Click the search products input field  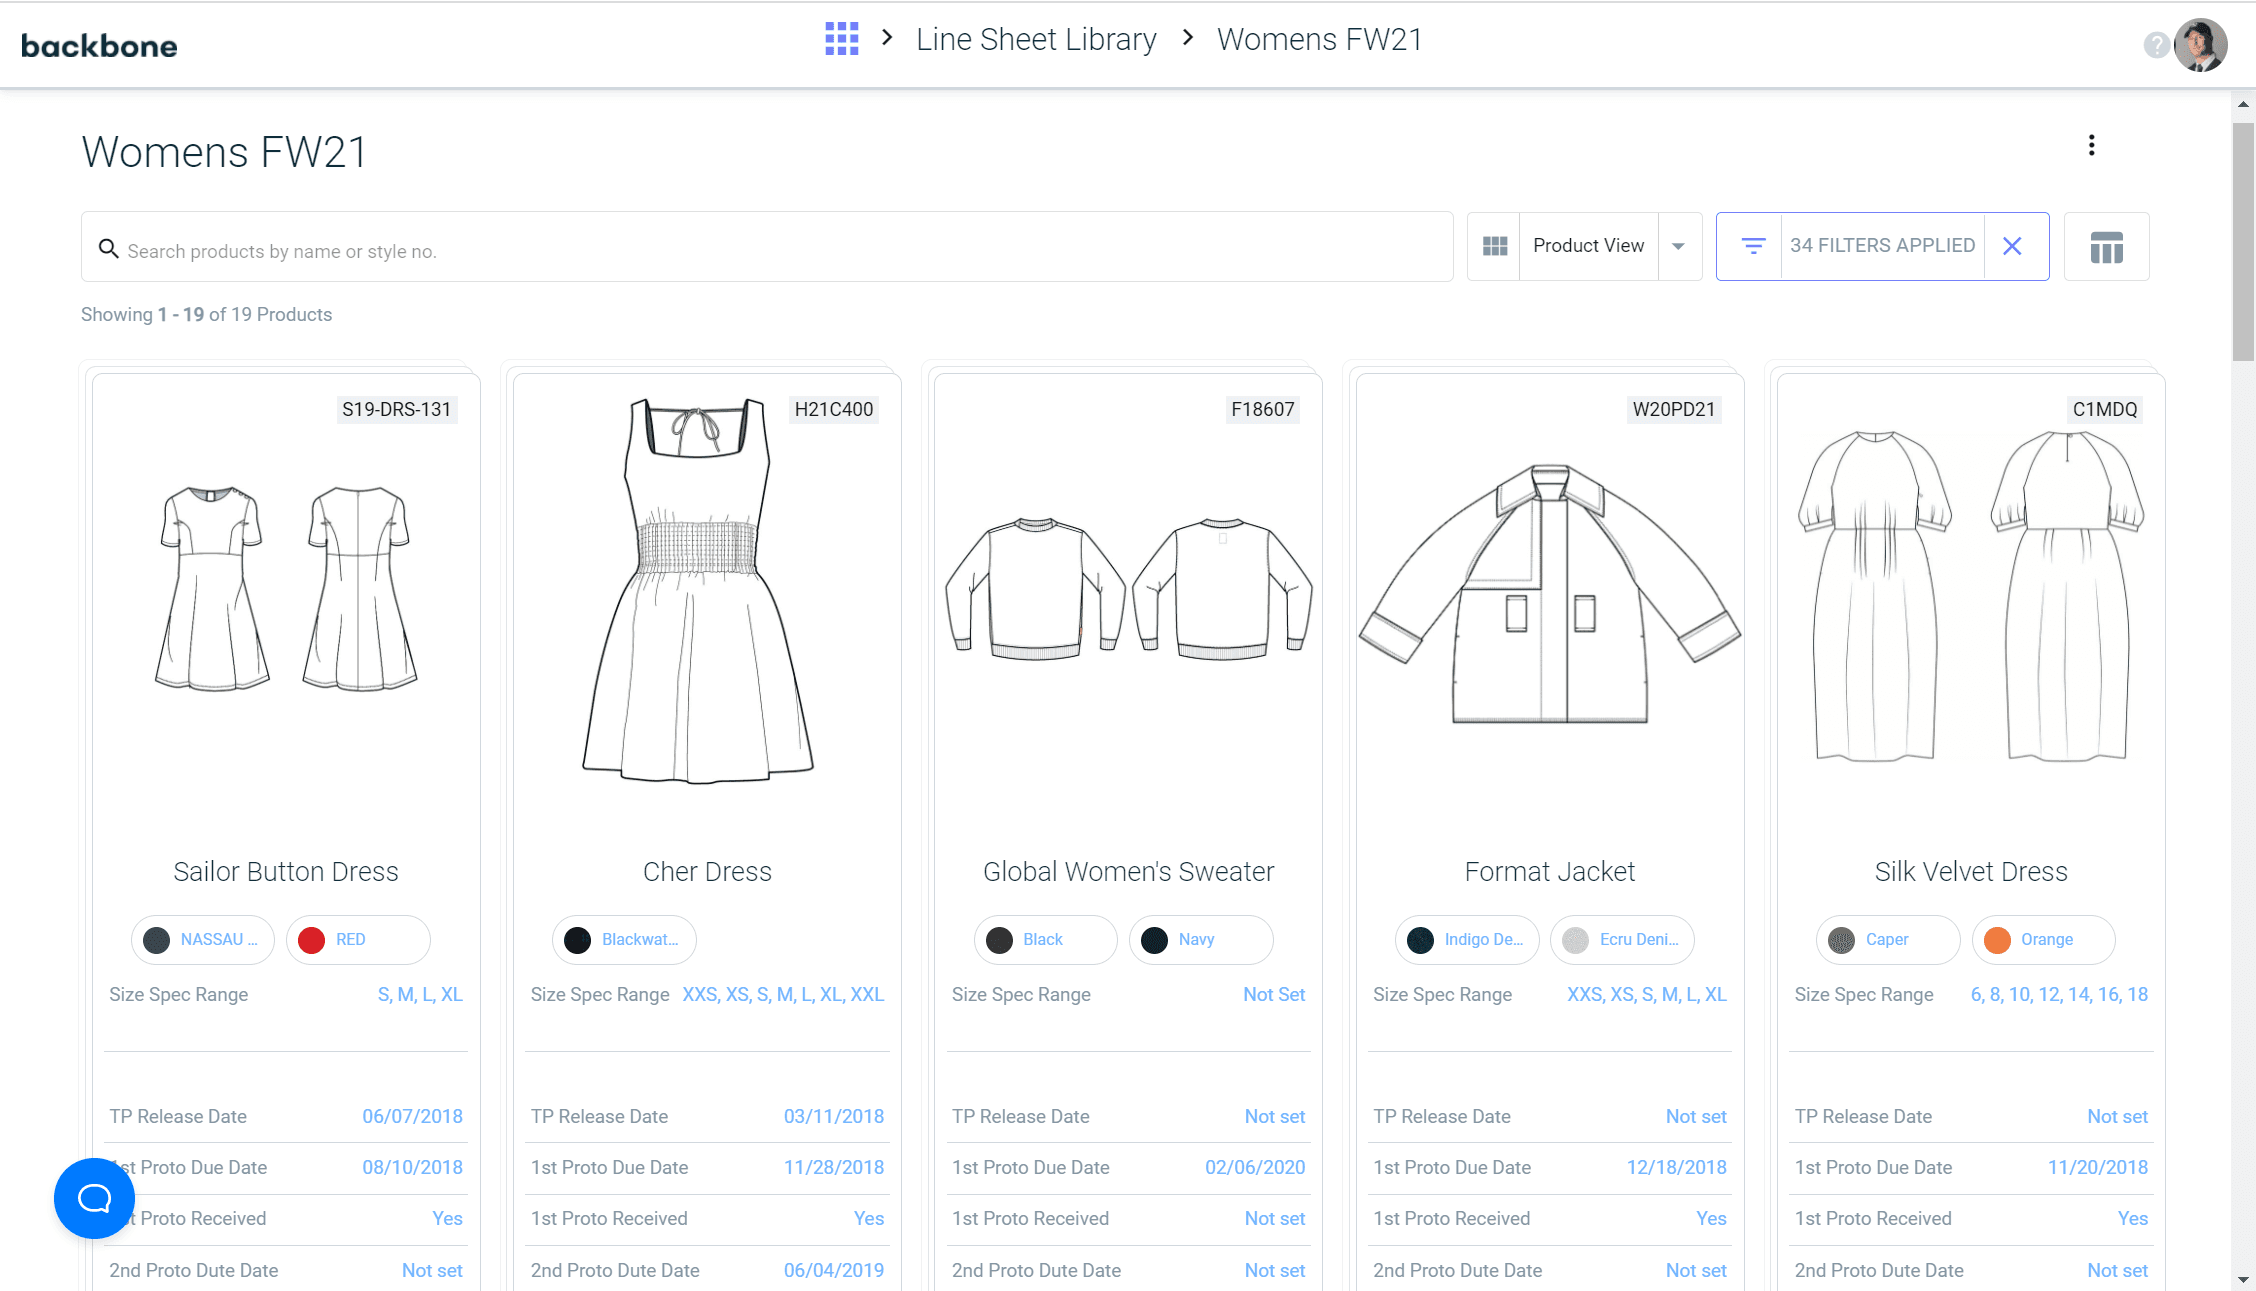[766, 251]
